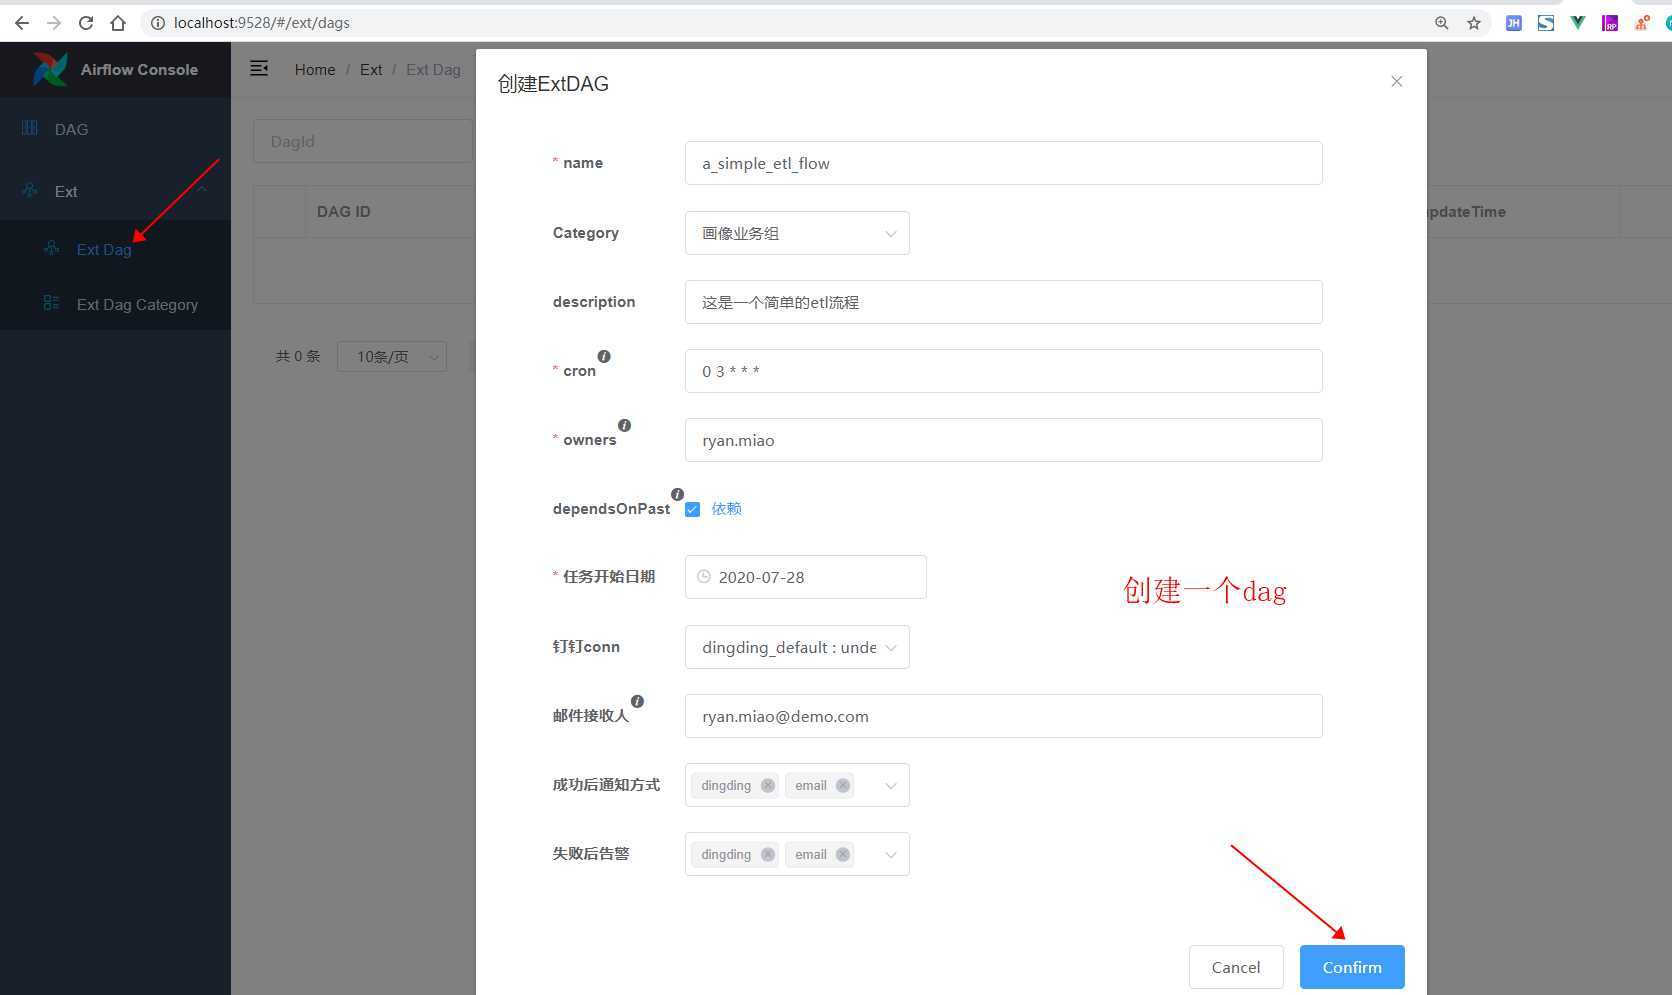Click the clock icon in start date field
Image resolution: width=1672 pixels, height=995 pixels.
click(704, 577)
